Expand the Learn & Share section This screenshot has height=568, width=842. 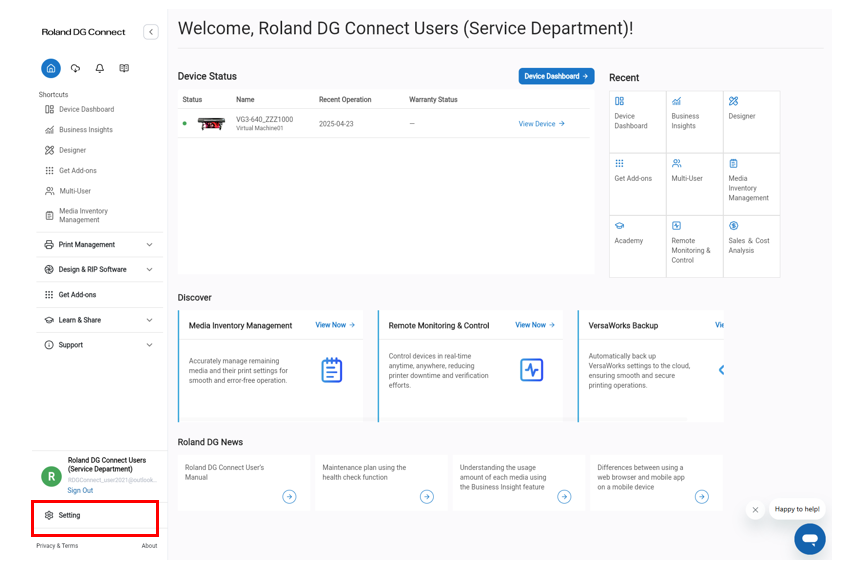[x=99, y=320]
